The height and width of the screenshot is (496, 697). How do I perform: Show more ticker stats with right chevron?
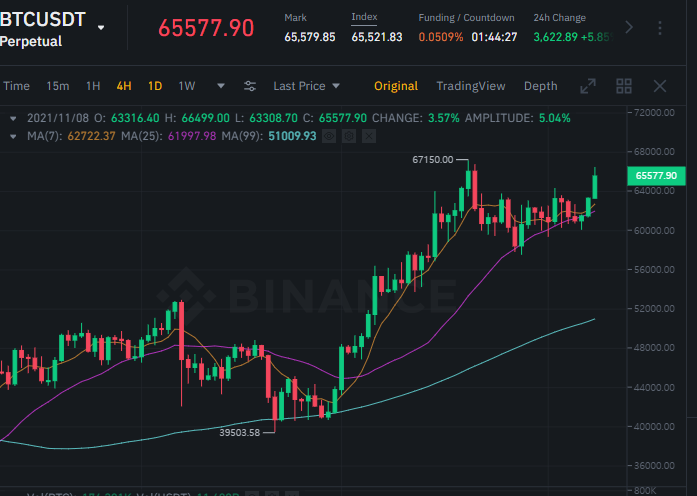click(629, 28)
